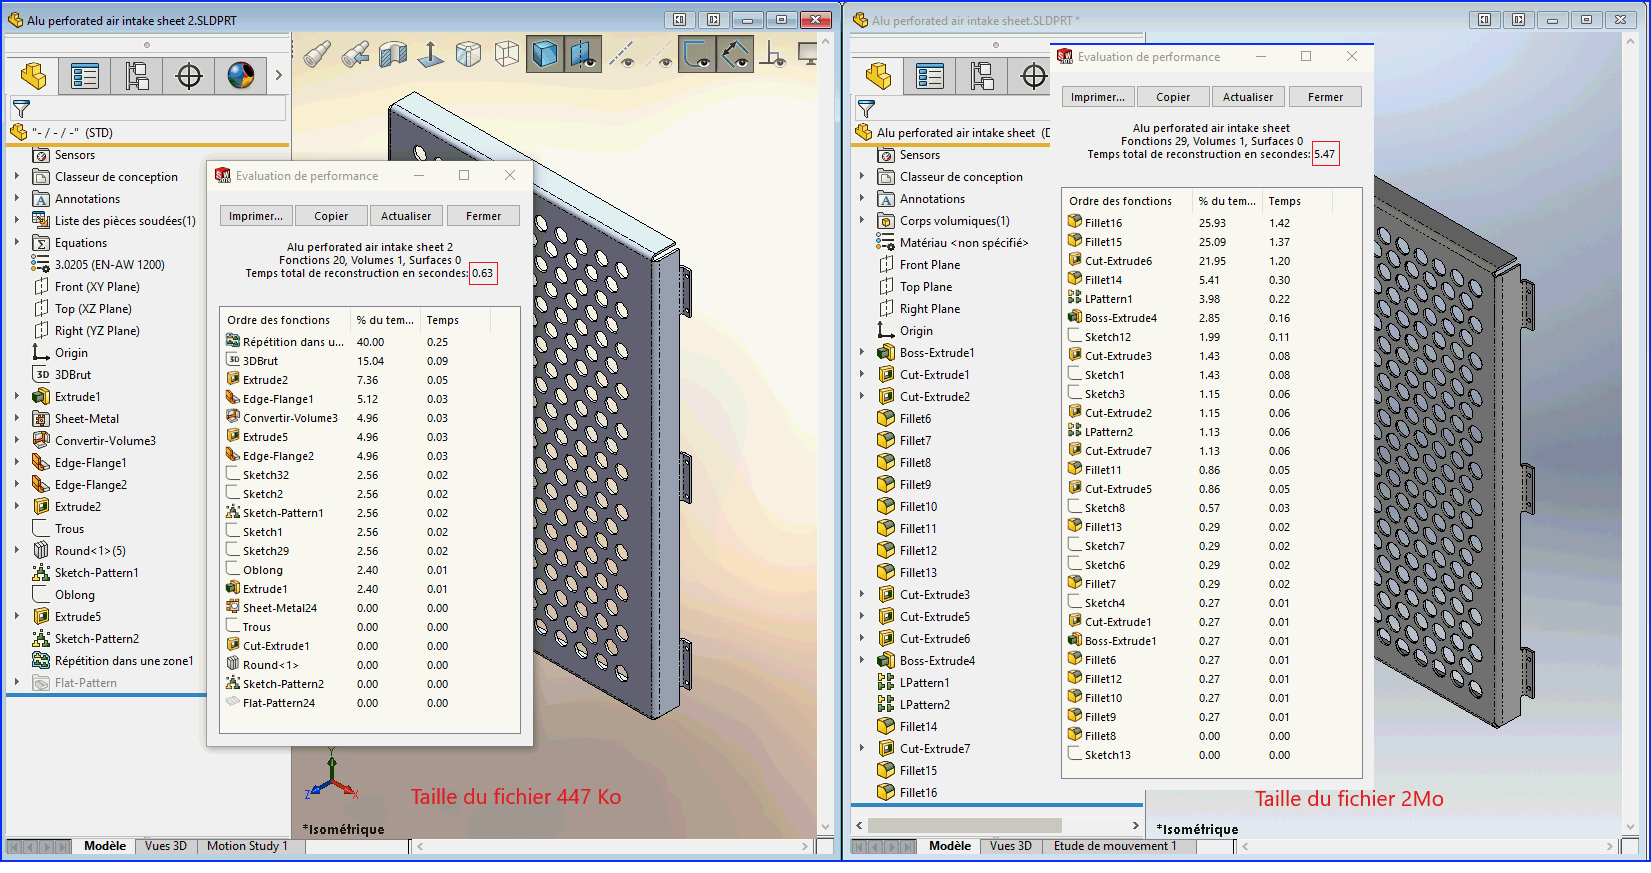
Task: Expand Corps volumiques(1) in right tree
Action: 862,221
